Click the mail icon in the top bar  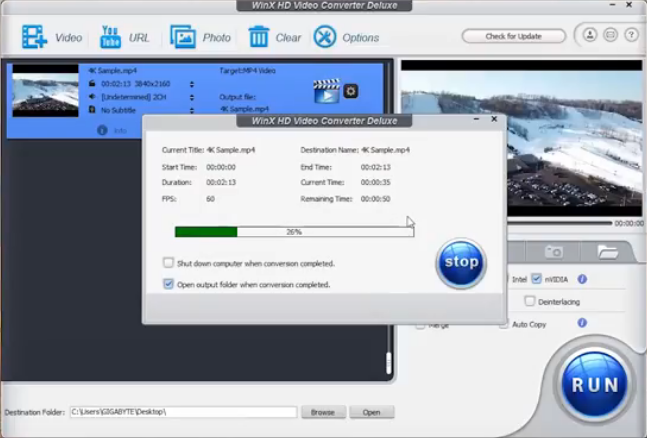click(610, 35)
